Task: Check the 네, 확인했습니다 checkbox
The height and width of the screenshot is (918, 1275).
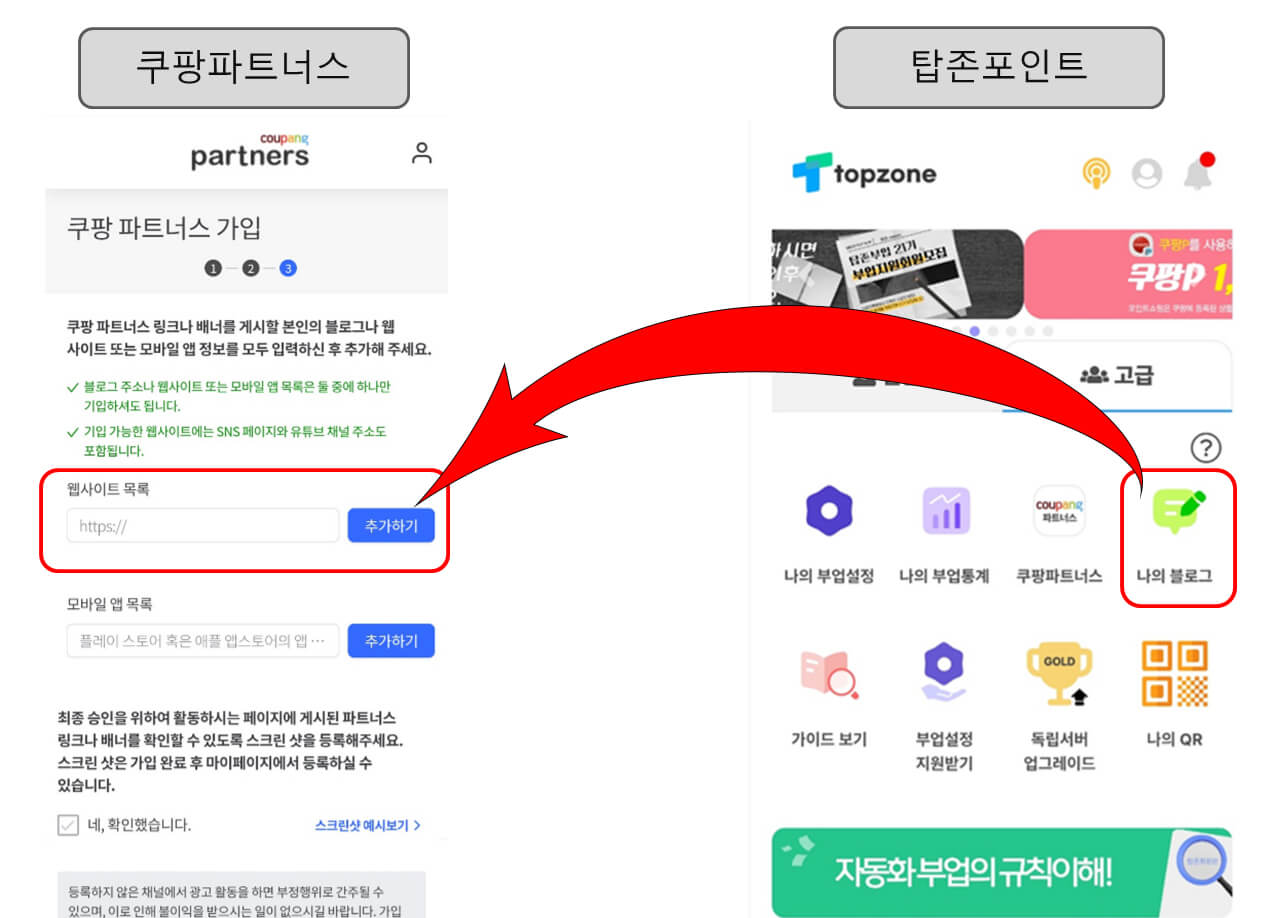Action: pos(68,825)
